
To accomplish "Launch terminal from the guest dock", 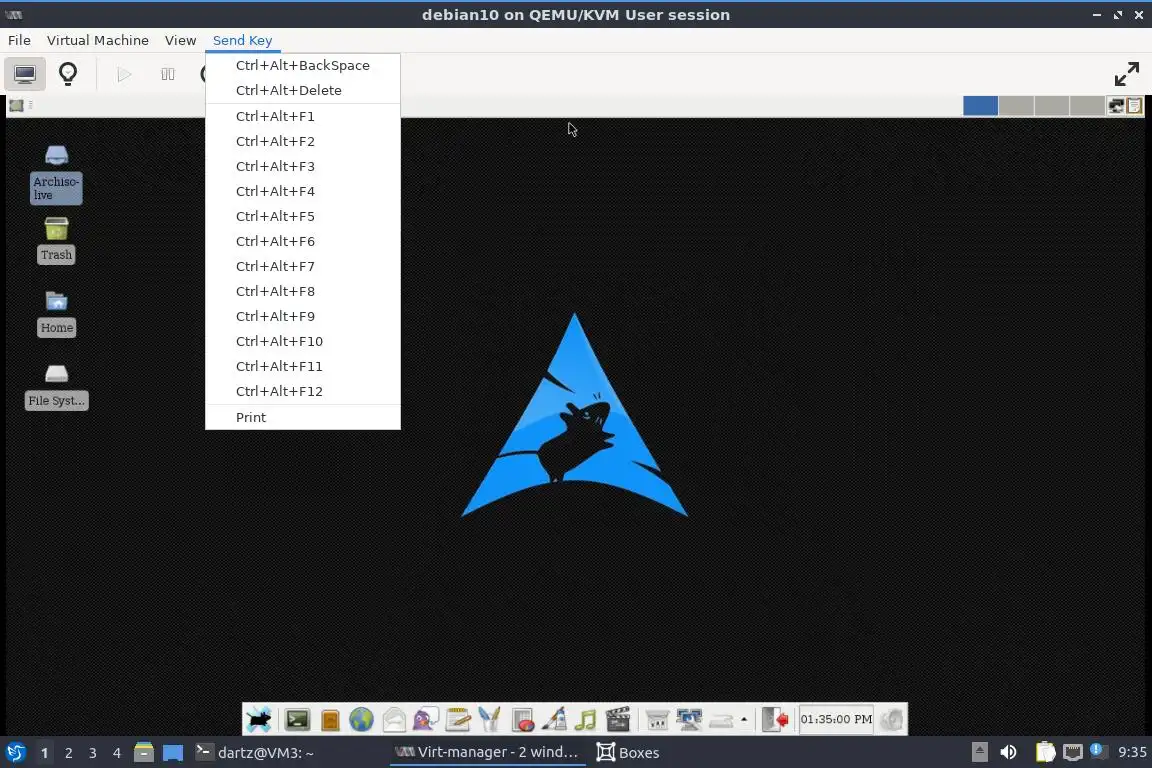I will pos(298,719).
